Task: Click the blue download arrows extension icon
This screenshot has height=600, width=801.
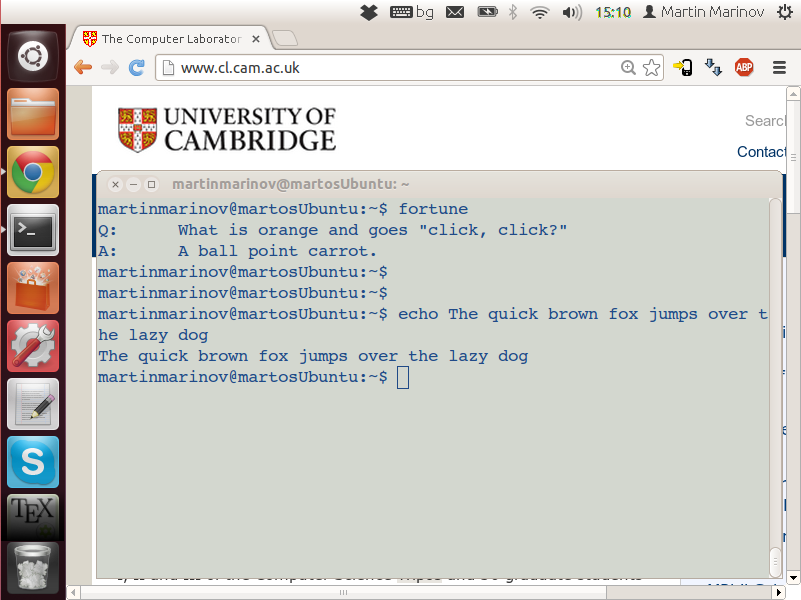Action: pyautogui.click(x=713, y=68)
